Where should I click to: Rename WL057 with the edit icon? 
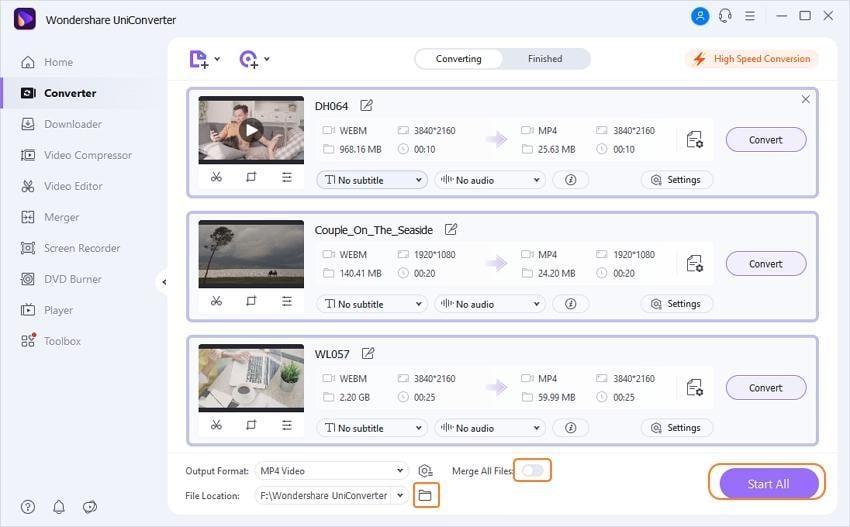(x=368, y=354)
